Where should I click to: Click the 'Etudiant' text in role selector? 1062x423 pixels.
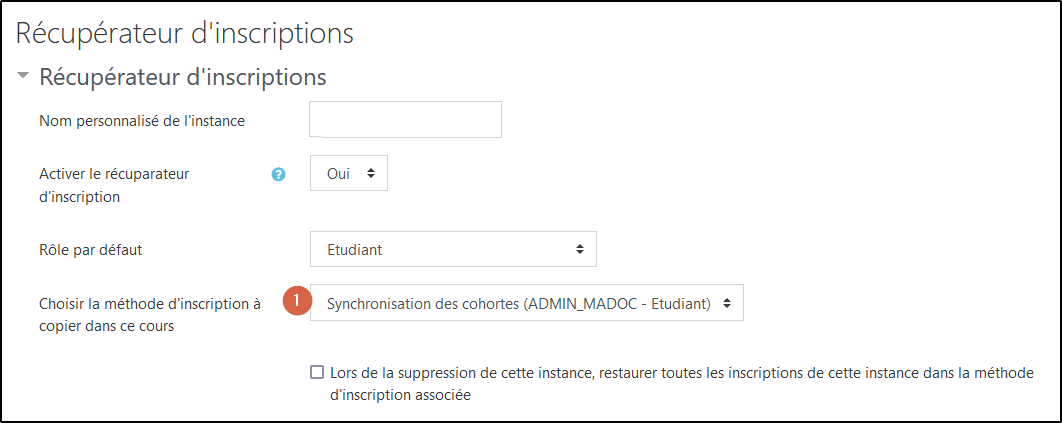[355, 250]
